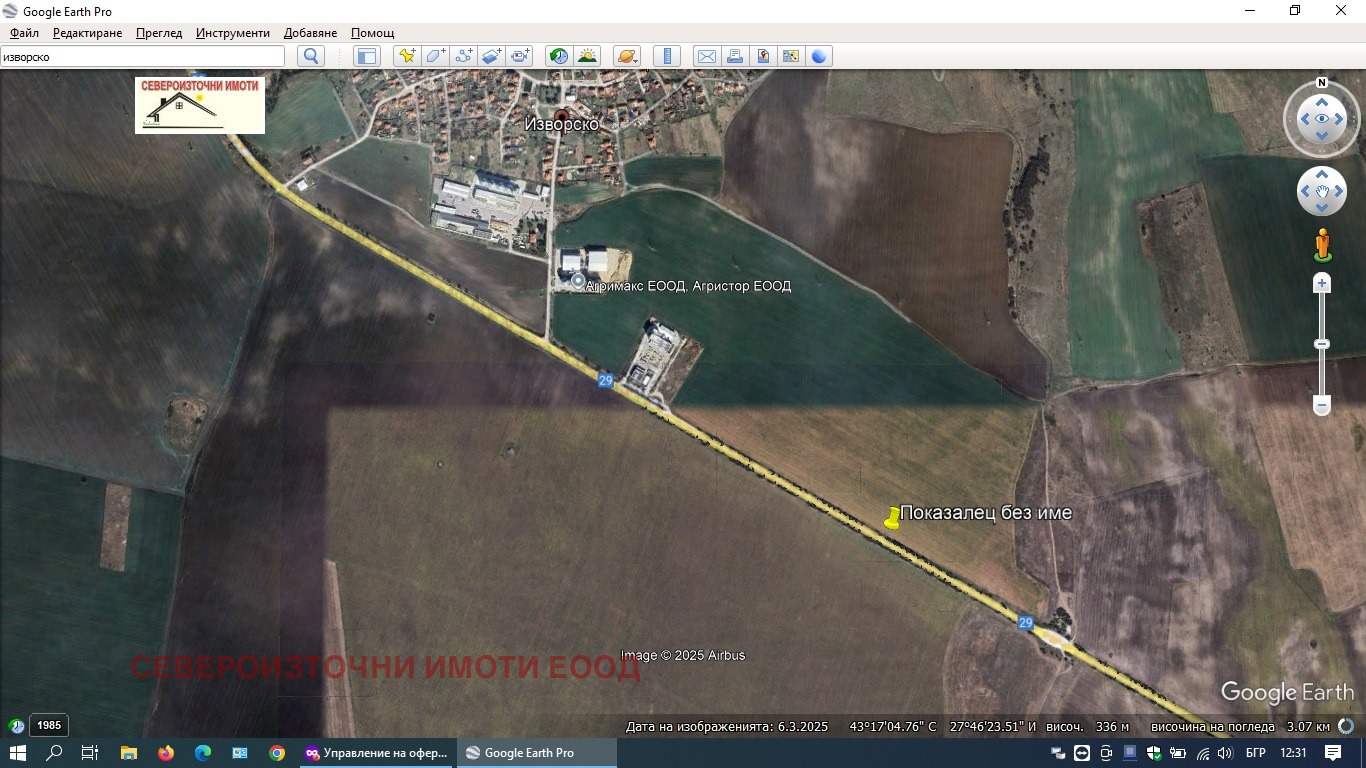Open the Добавяне menu

coord(310,33)
